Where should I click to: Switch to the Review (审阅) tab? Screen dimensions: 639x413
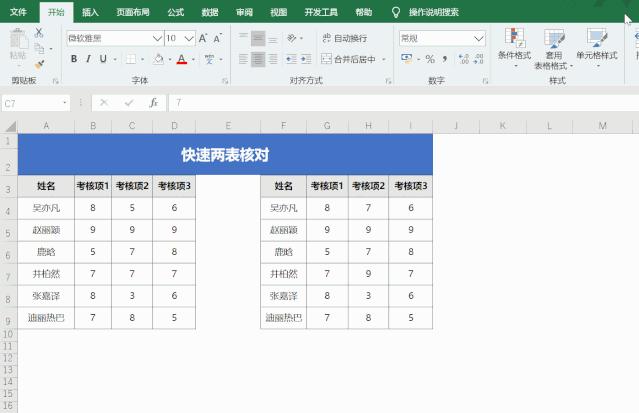coord(244,12)
